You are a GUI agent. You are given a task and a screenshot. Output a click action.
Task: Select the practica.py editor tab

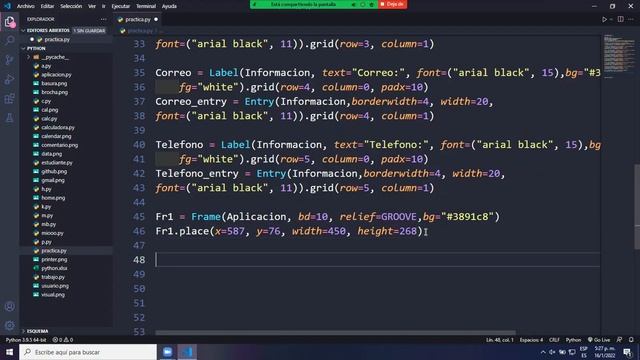(138, 19)
